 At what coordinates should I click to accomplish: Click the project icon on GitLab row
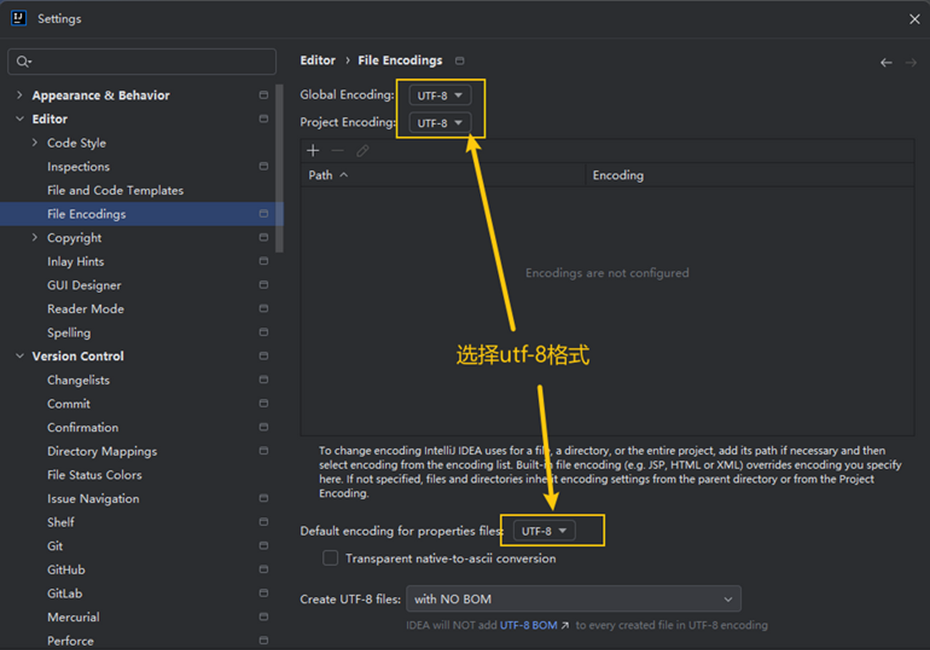coord(263,593)
